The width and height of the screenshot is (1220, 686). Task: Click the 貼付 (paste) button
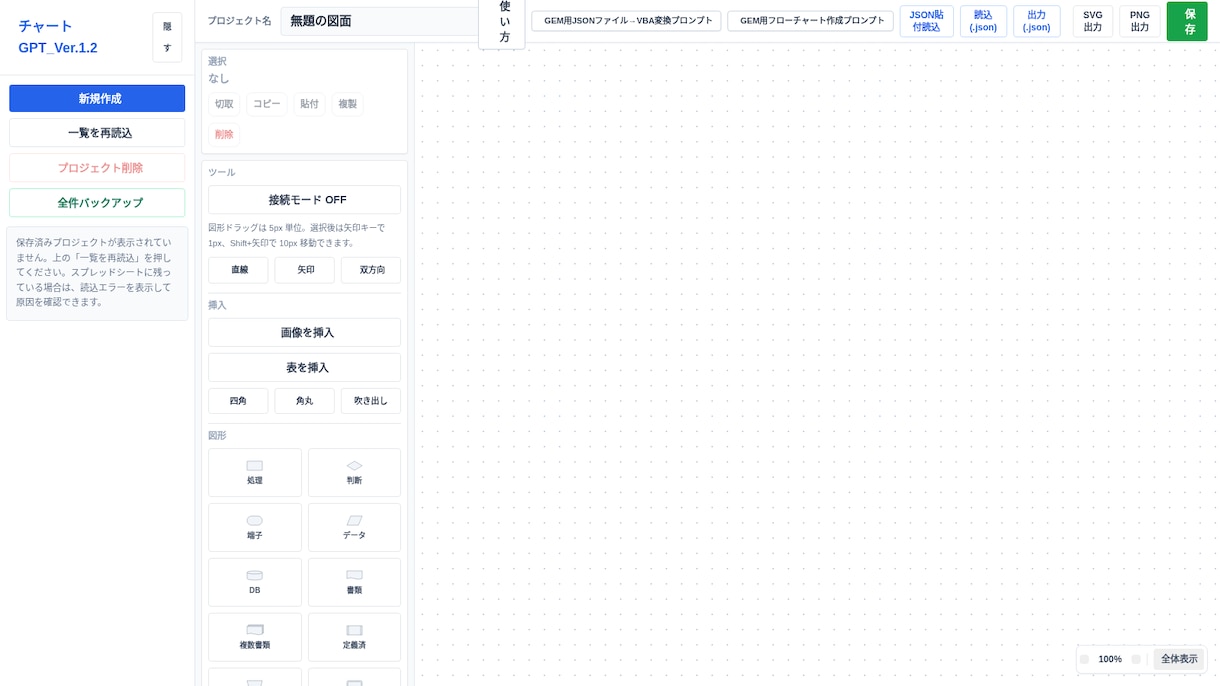click(x=309, y=104)
